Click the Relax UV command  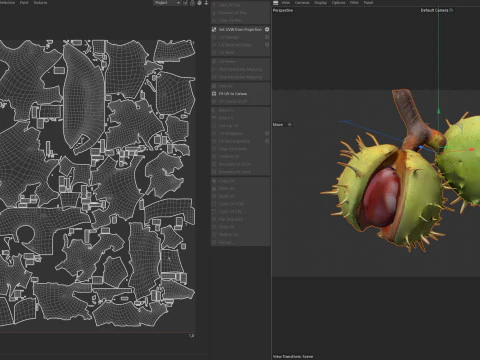pyautogui.click(x=225, y=86)
